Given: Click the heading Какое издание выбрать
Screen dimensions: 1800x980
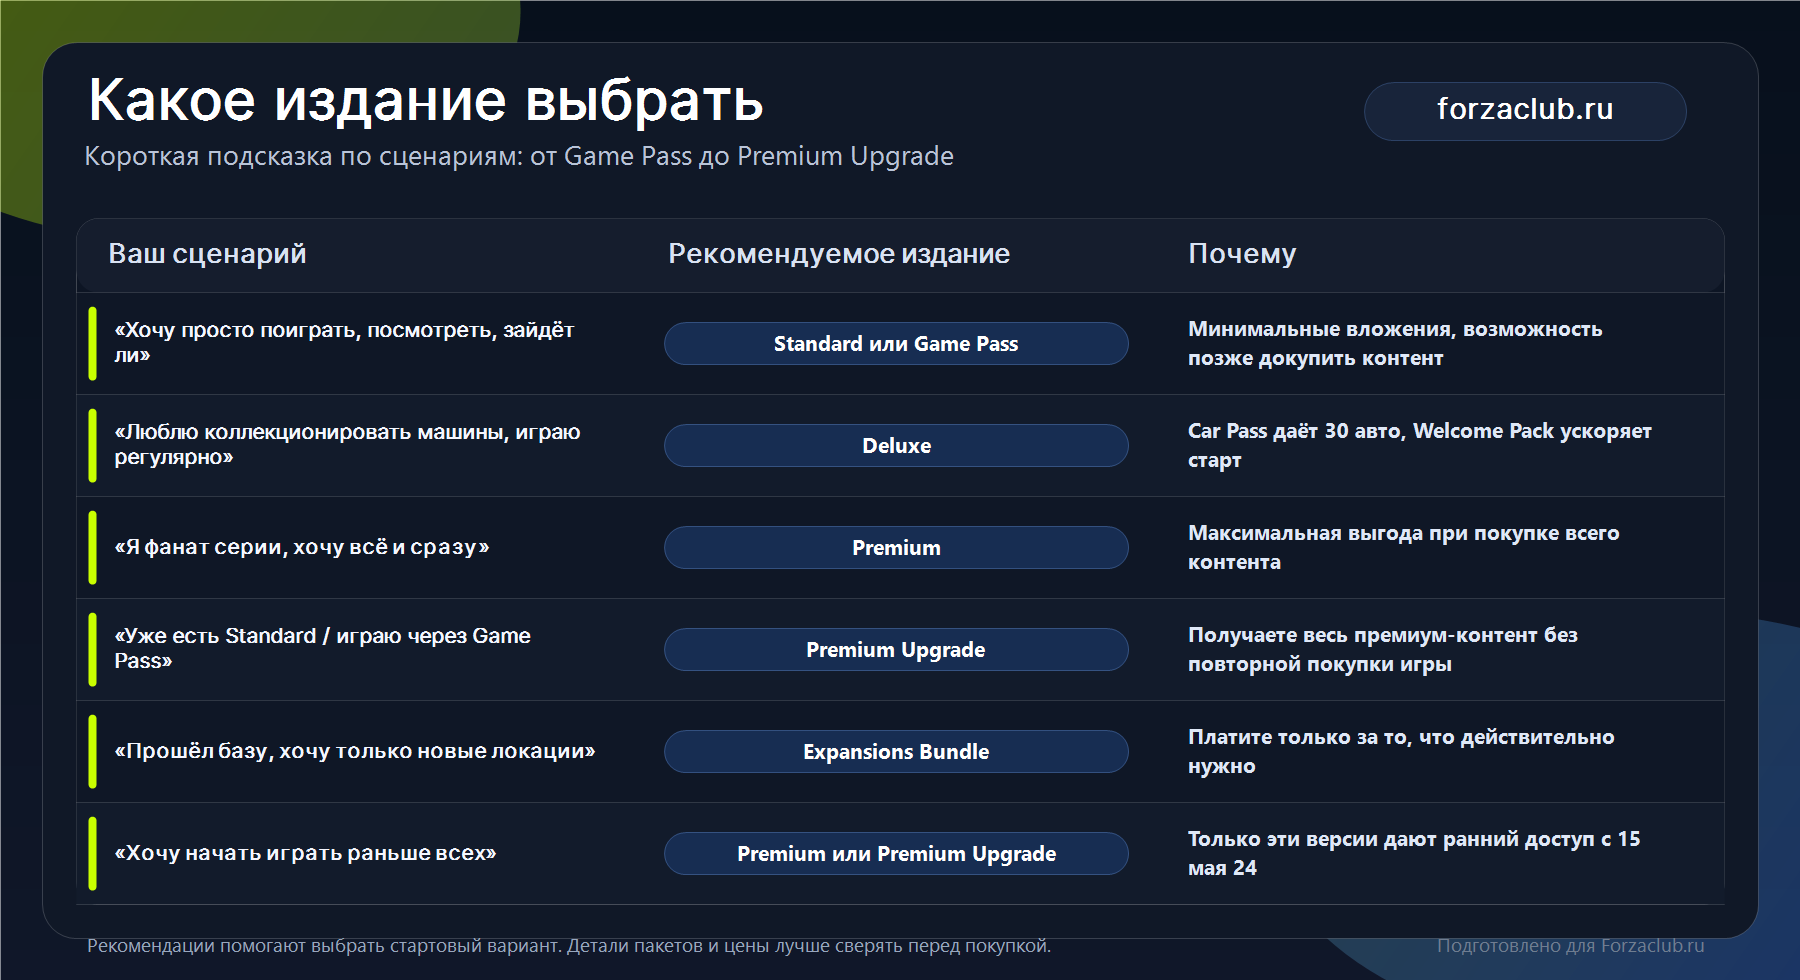Looking at the screenshot, I should (x=426, y=101).
